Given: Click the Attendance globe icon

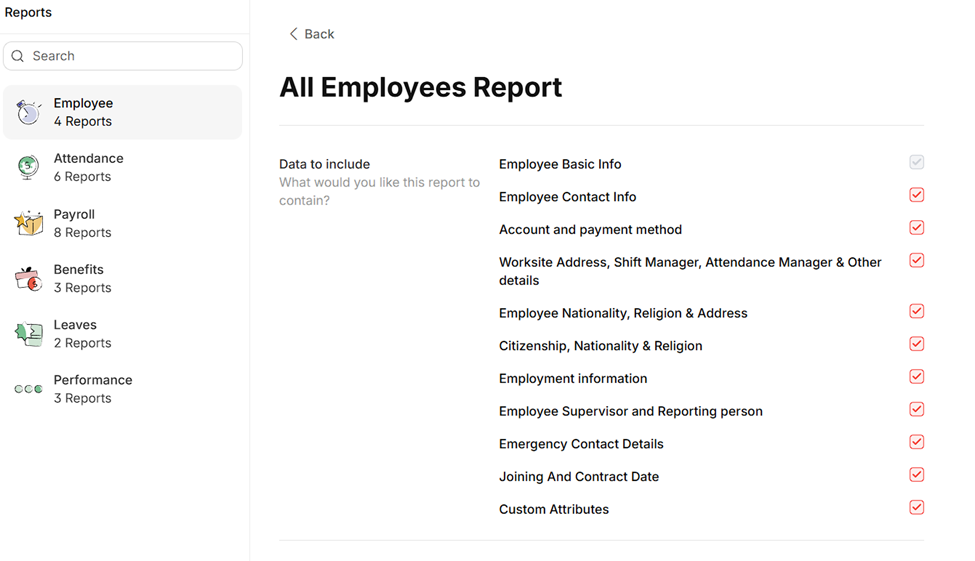Looking at the screenshot, I should click(x=28, y=167).
